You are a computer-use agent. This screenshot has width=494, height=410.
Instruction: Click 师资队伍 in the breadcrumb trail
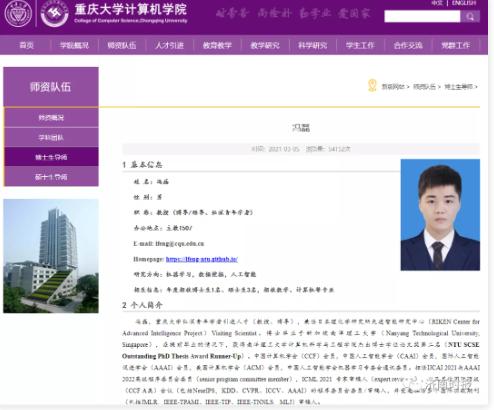(424, 87)
